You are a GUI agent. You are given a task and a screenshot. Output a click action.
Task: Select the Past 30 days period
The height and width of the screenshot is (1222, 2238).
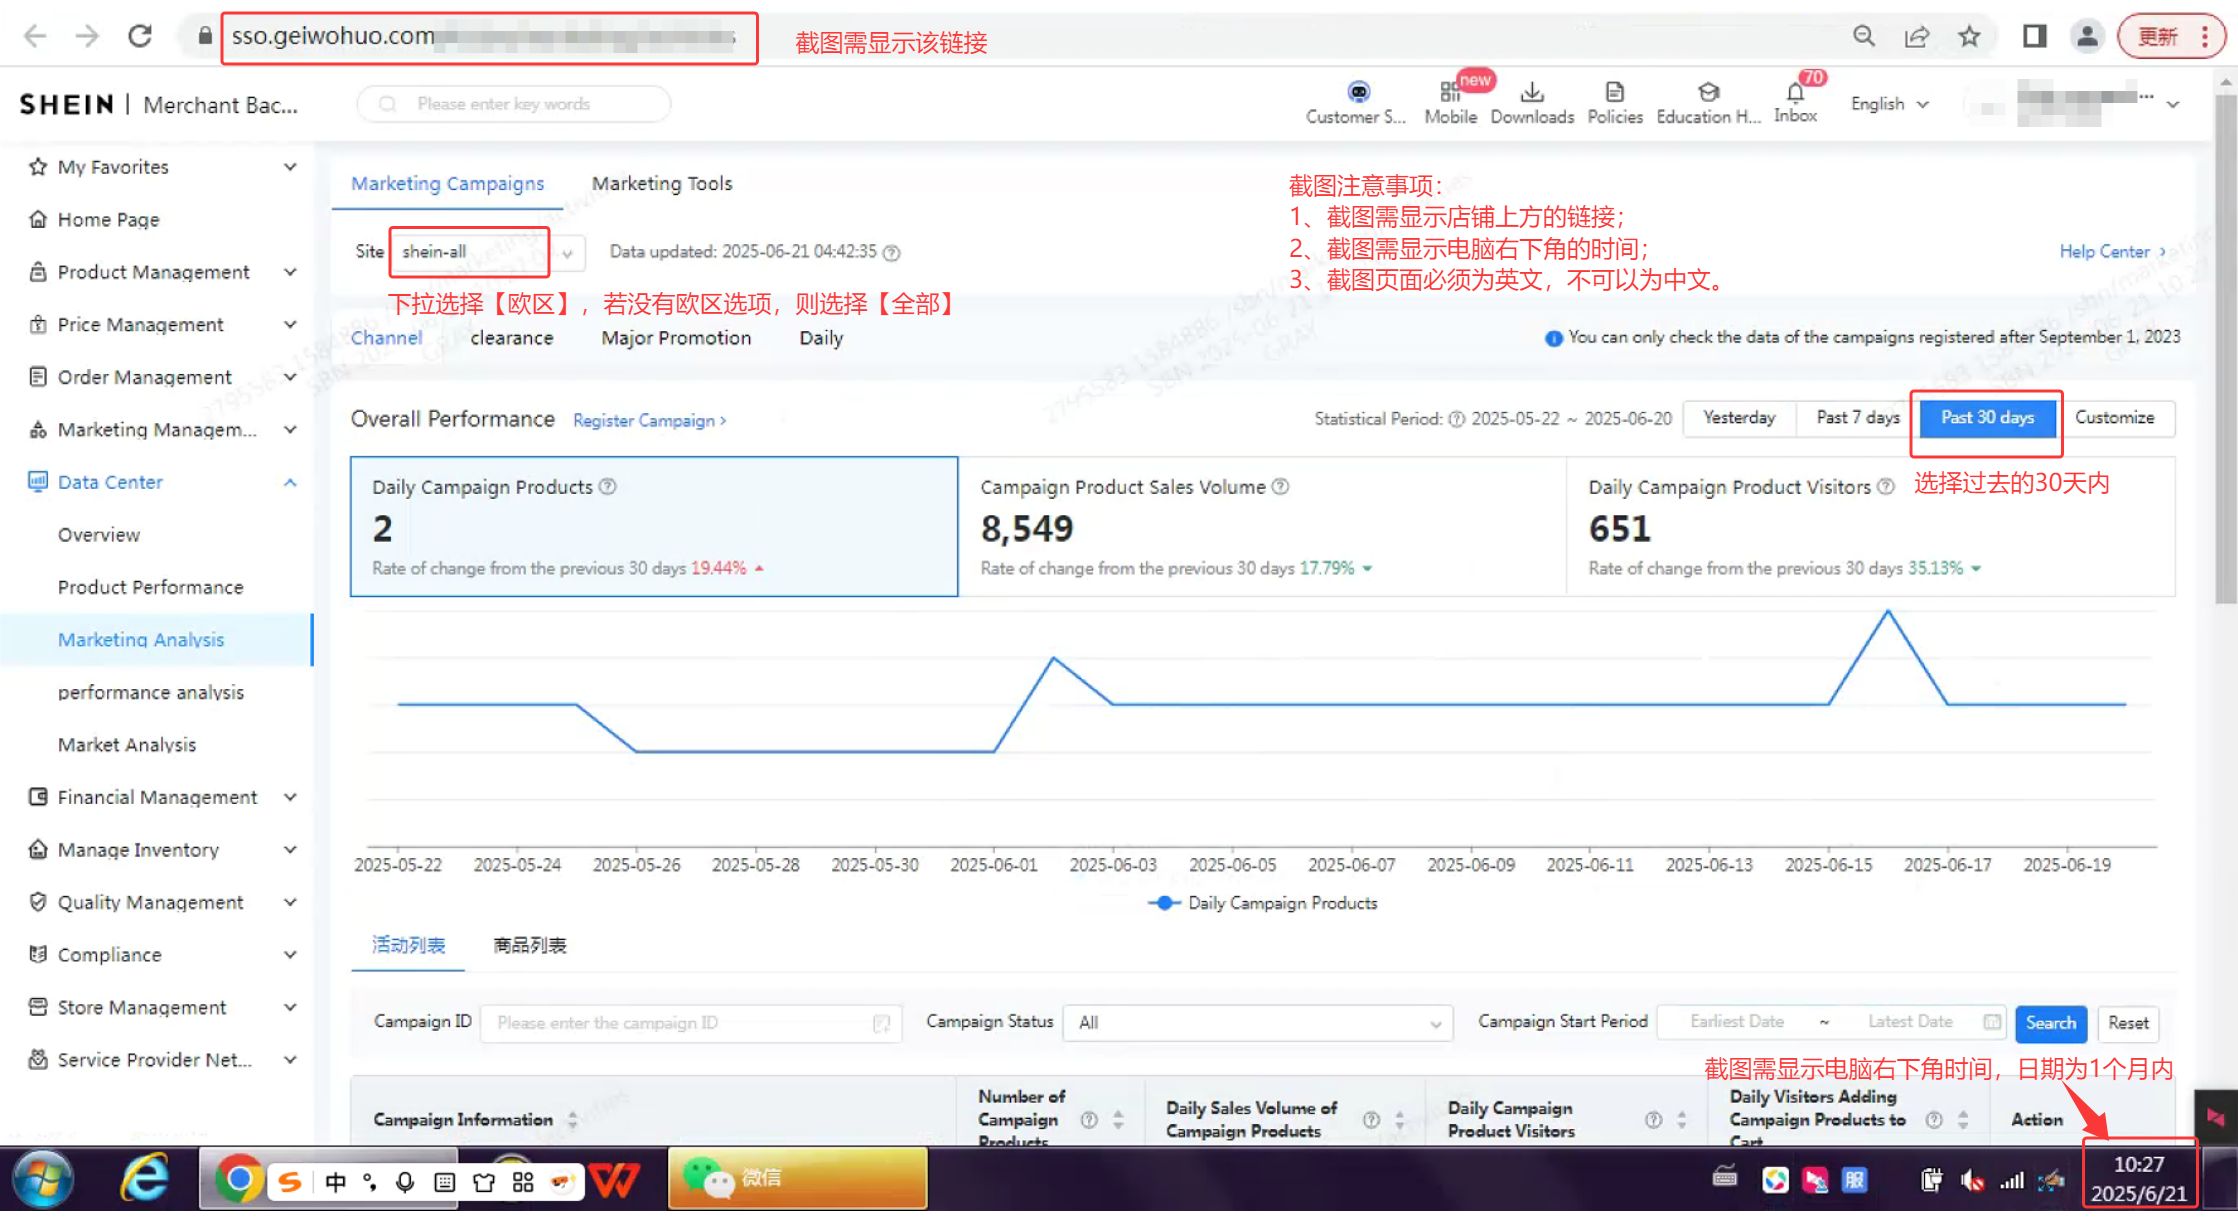click(x=1986, y=418)
